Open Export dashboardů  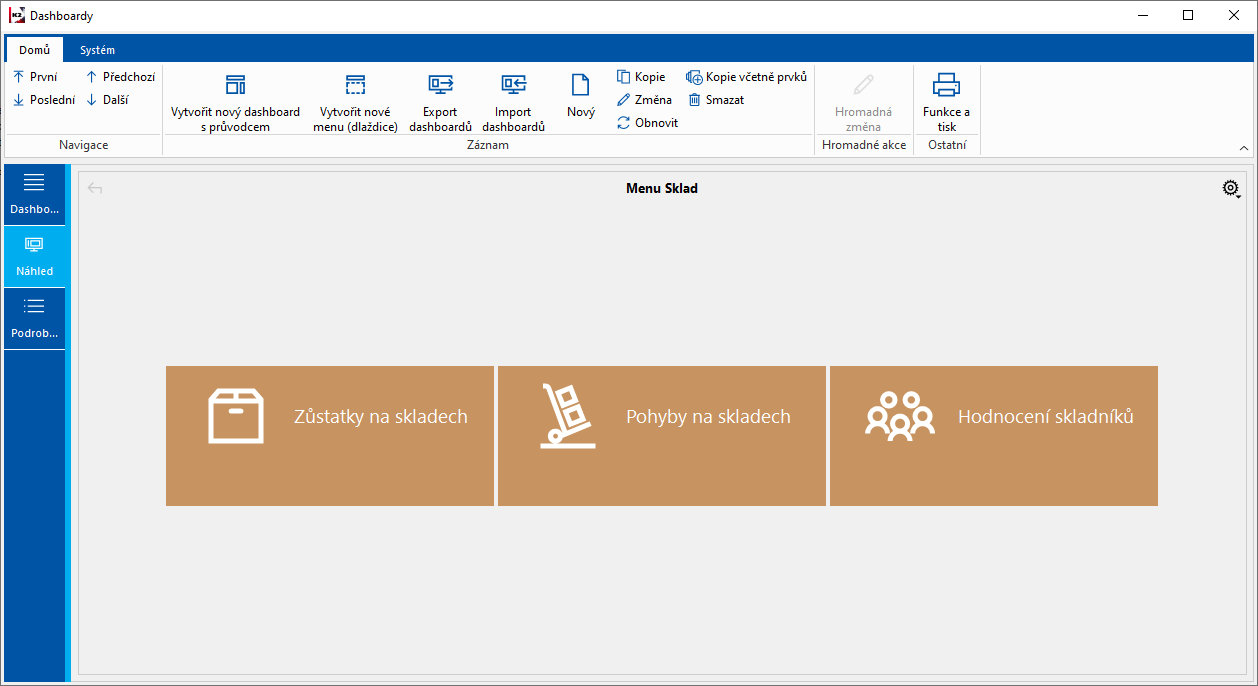tap(440, 102)
